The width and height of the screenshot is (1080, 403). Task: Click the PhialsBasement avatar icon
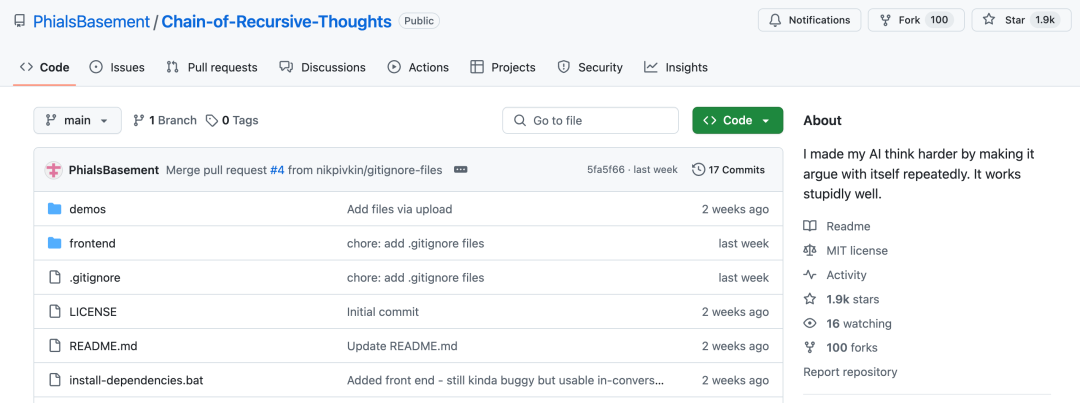[54, 170]
